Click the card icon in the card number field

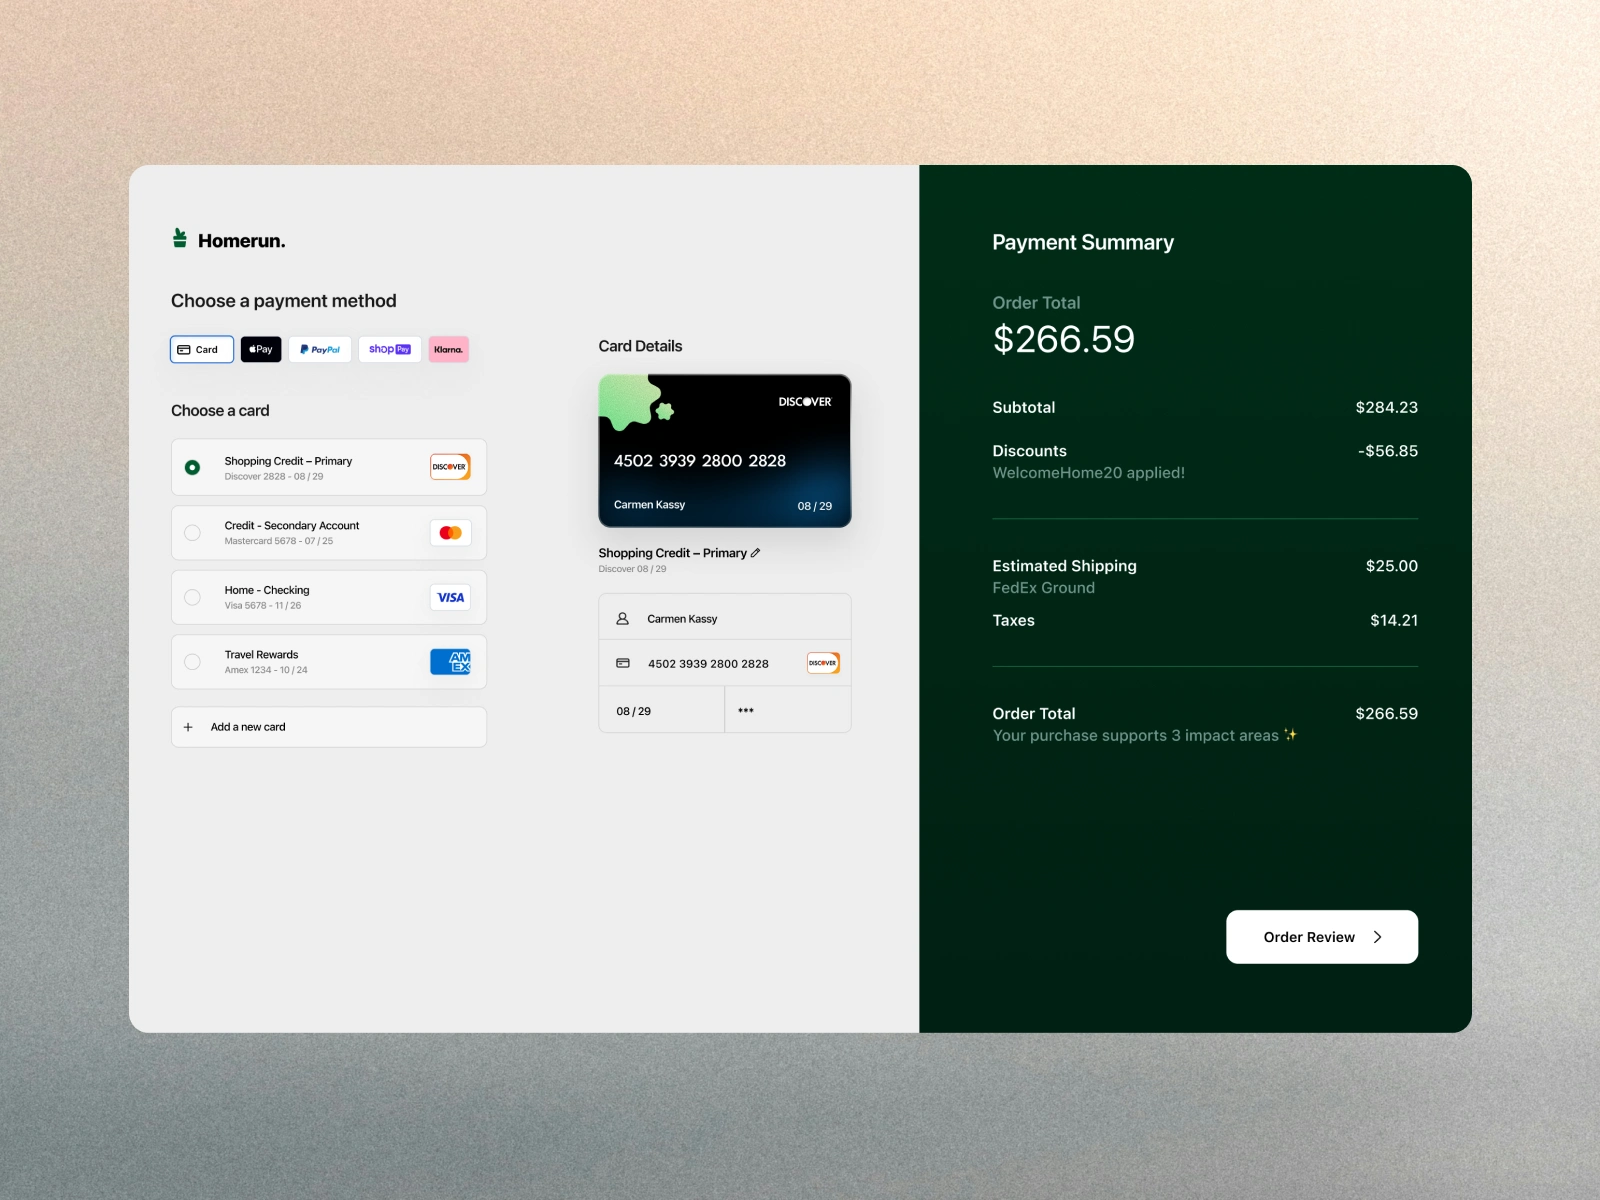point(623,663)
